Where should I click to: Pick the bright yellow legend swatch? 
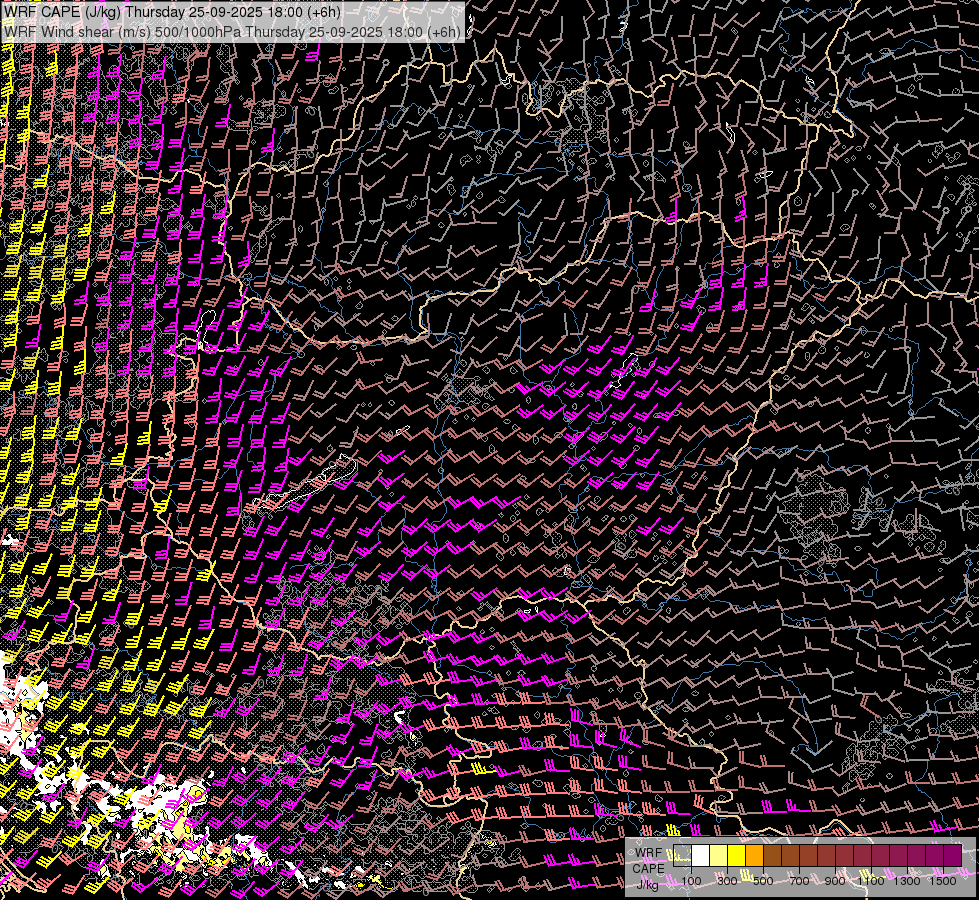click(x=737, y=855)
